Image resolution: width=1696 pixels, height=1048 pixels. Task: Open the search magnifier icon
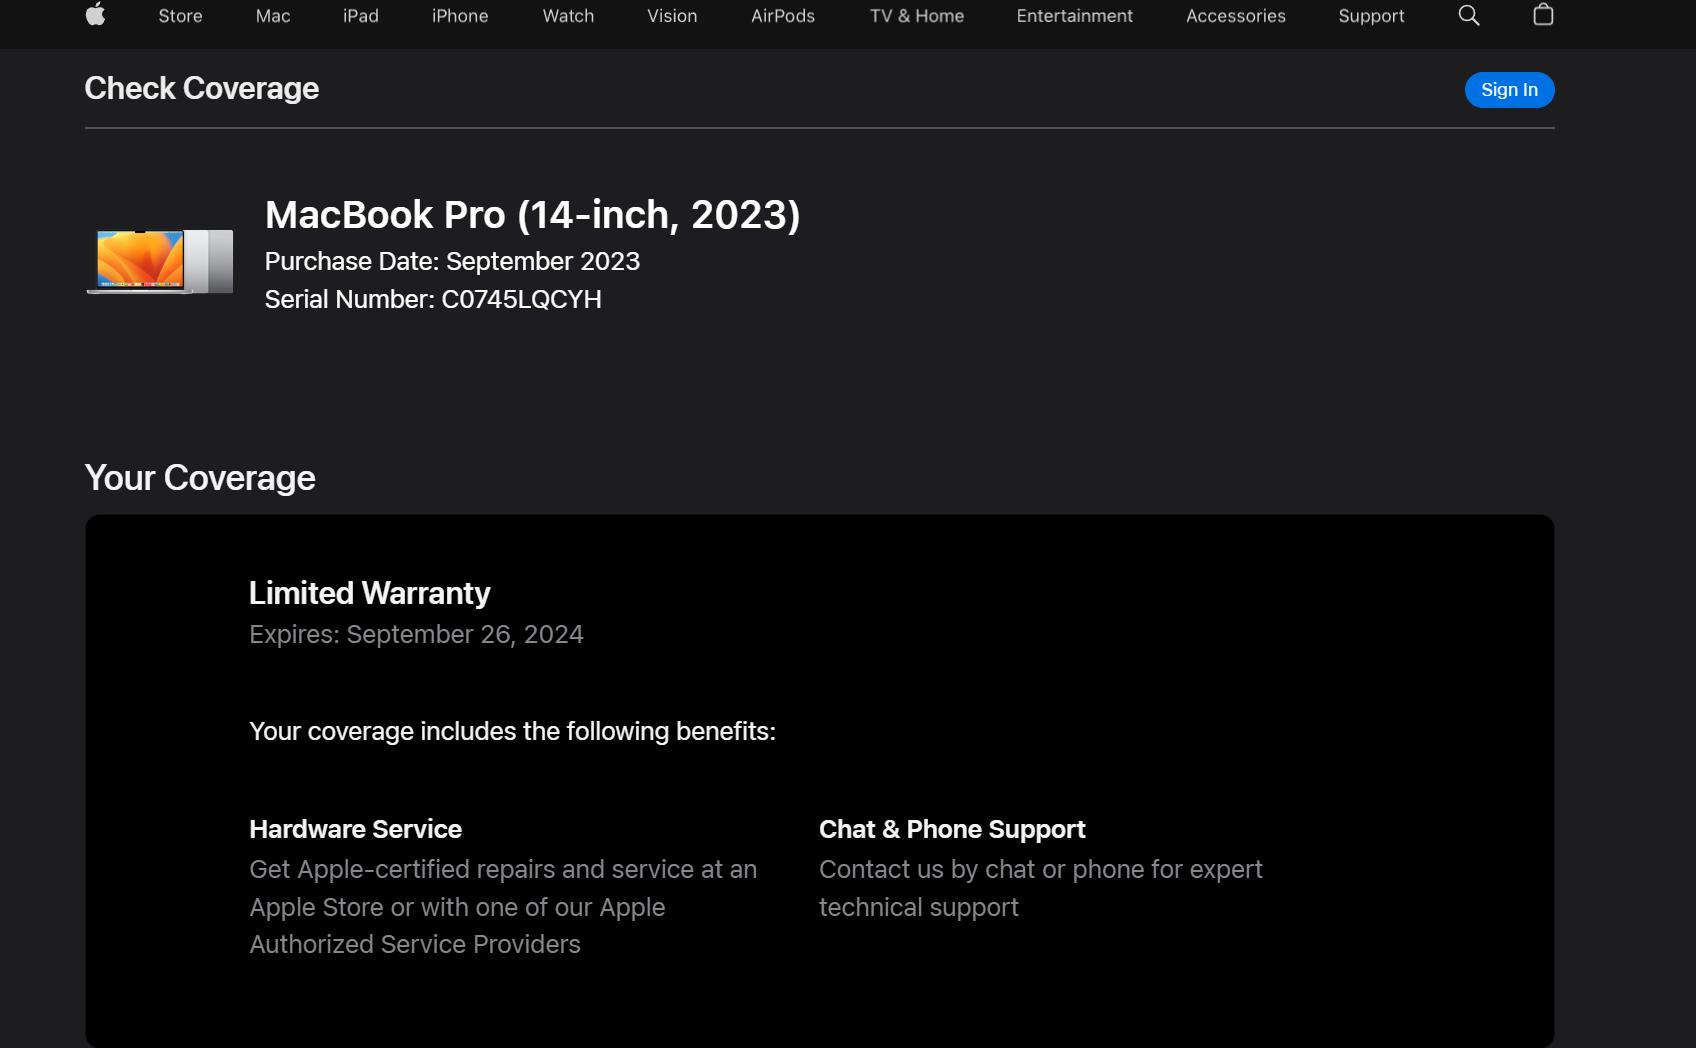[x=1469, y=15]
